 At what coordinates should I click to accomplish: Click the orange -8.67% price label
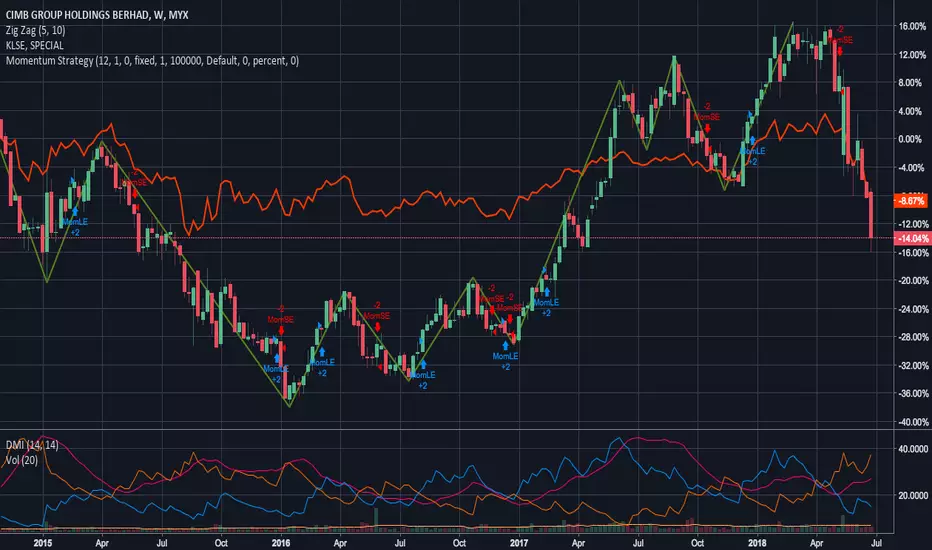pos(911,201)
